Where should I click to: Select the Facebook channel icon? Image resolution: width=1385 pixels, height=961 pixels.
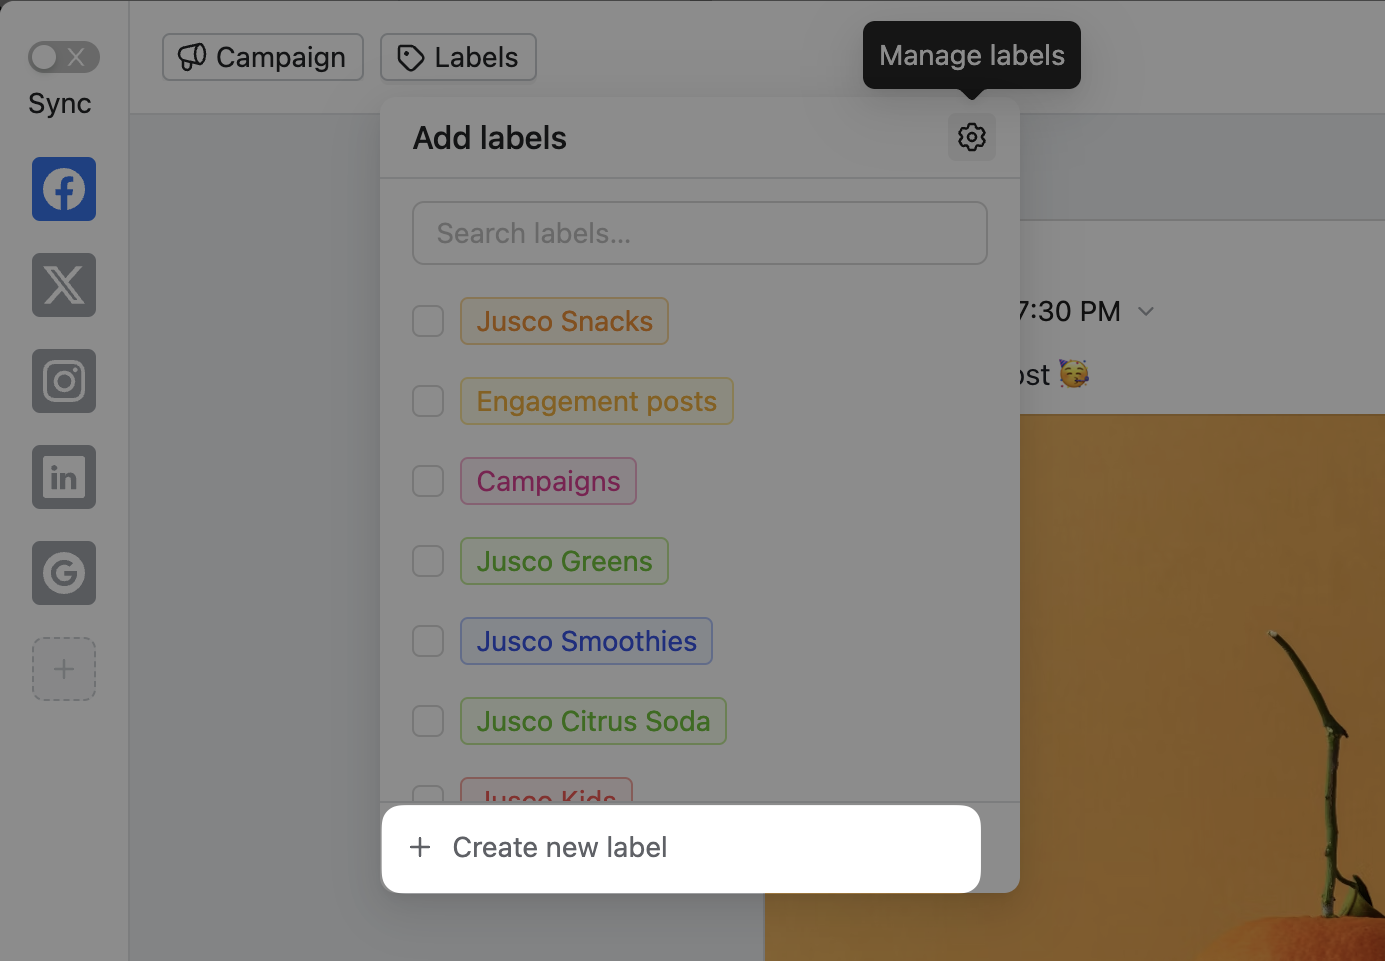point(64,189)
